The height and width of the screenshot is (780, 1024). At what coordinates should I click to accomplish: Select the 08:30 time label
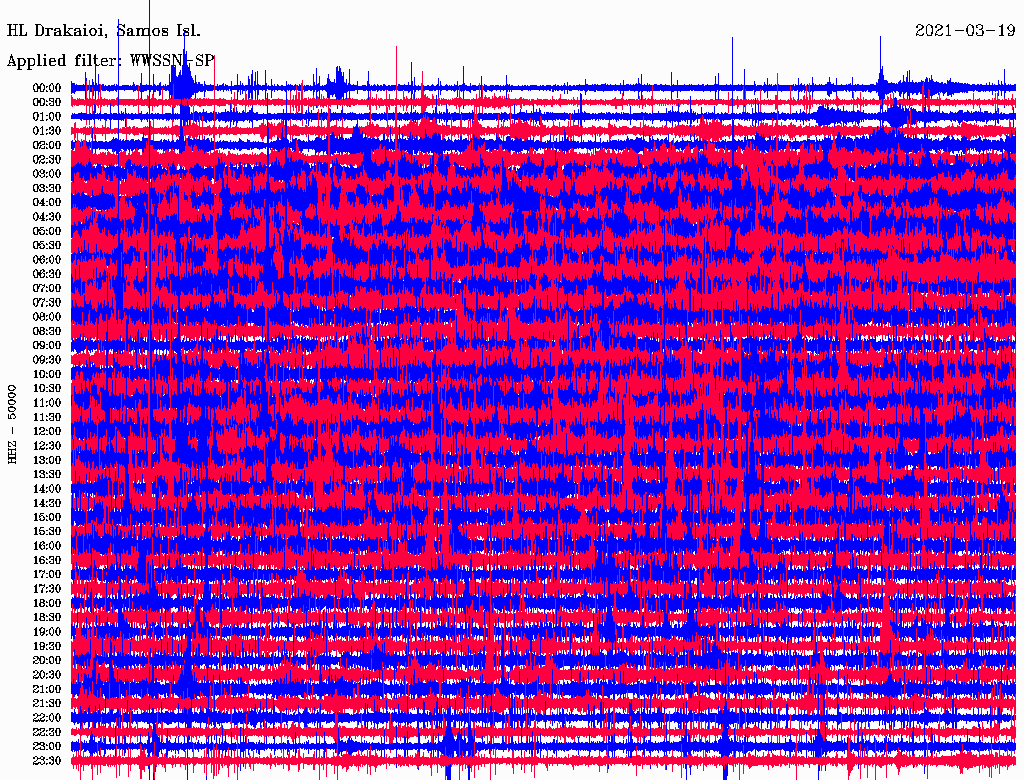[x=47, y=331]
